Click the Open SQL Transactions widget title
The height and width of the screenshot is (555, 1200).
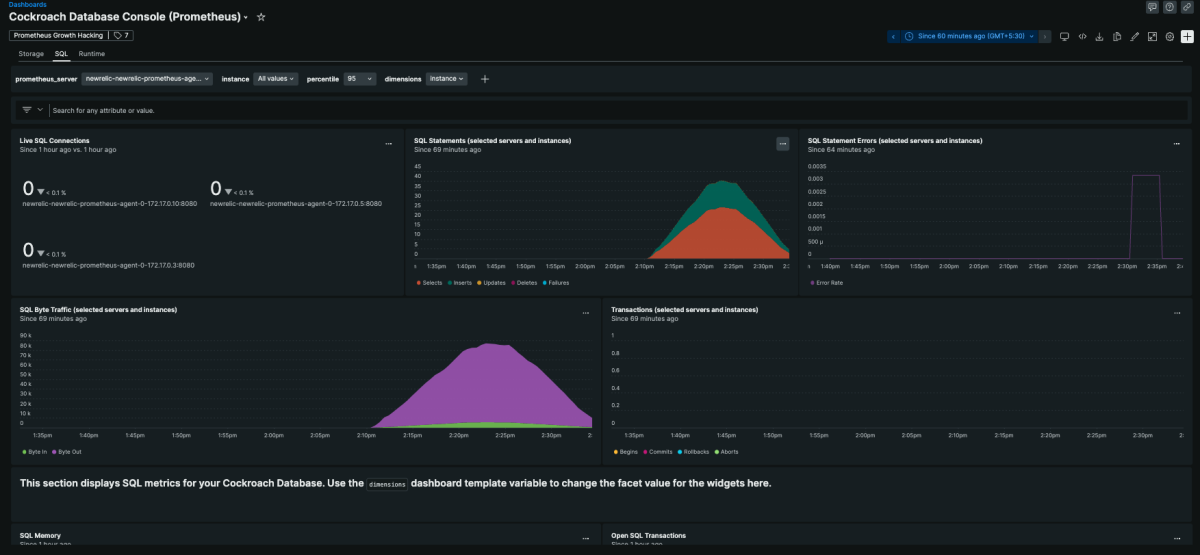(649, 536)
